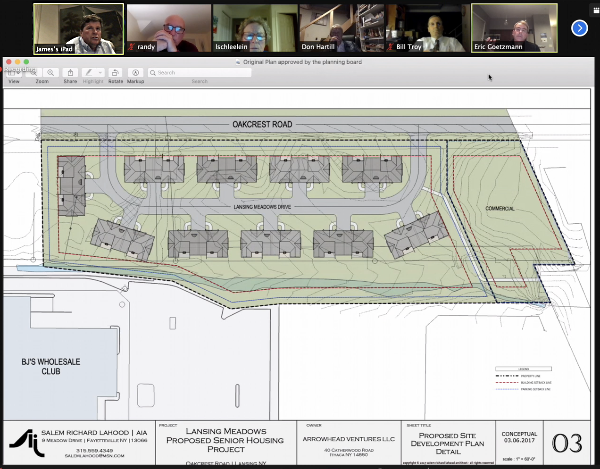The width and height of the screenshot is (600, 469).
Task: Select Bill Troy's video tile
Action: click(x=427, y=28)
